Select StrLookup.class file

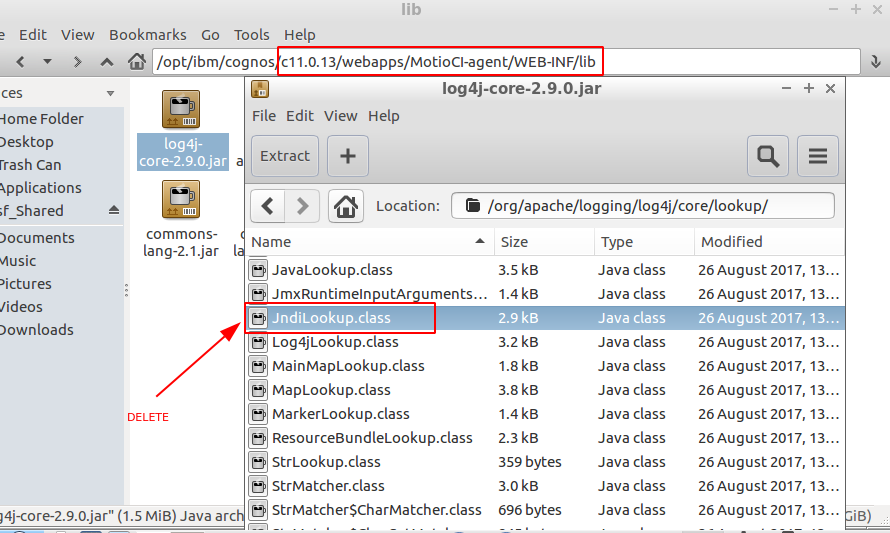pyautogui.click(x=545, y=462)
